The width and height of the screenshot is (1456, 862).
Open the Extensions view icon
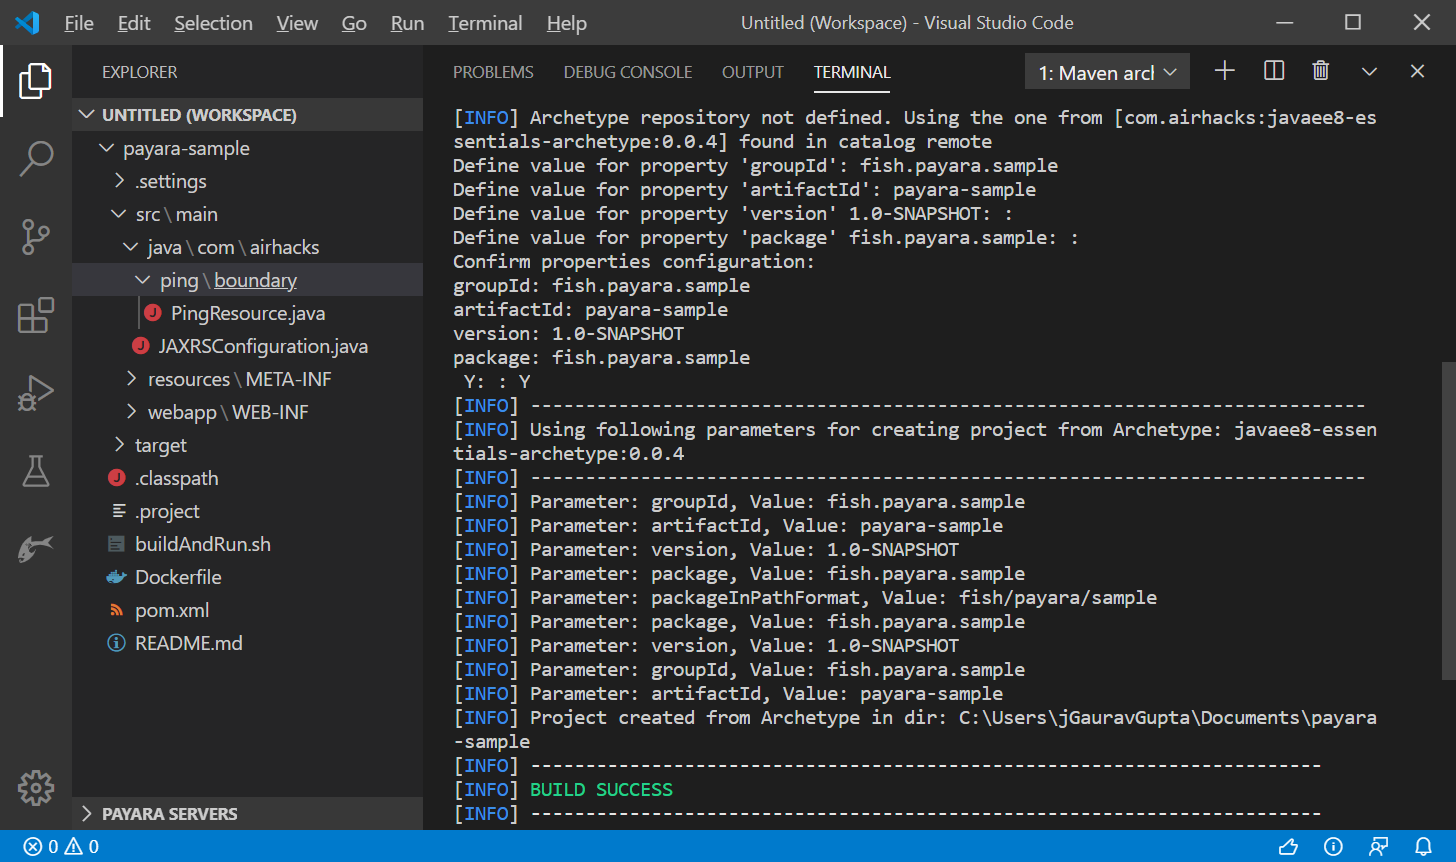tap(36, 315)
